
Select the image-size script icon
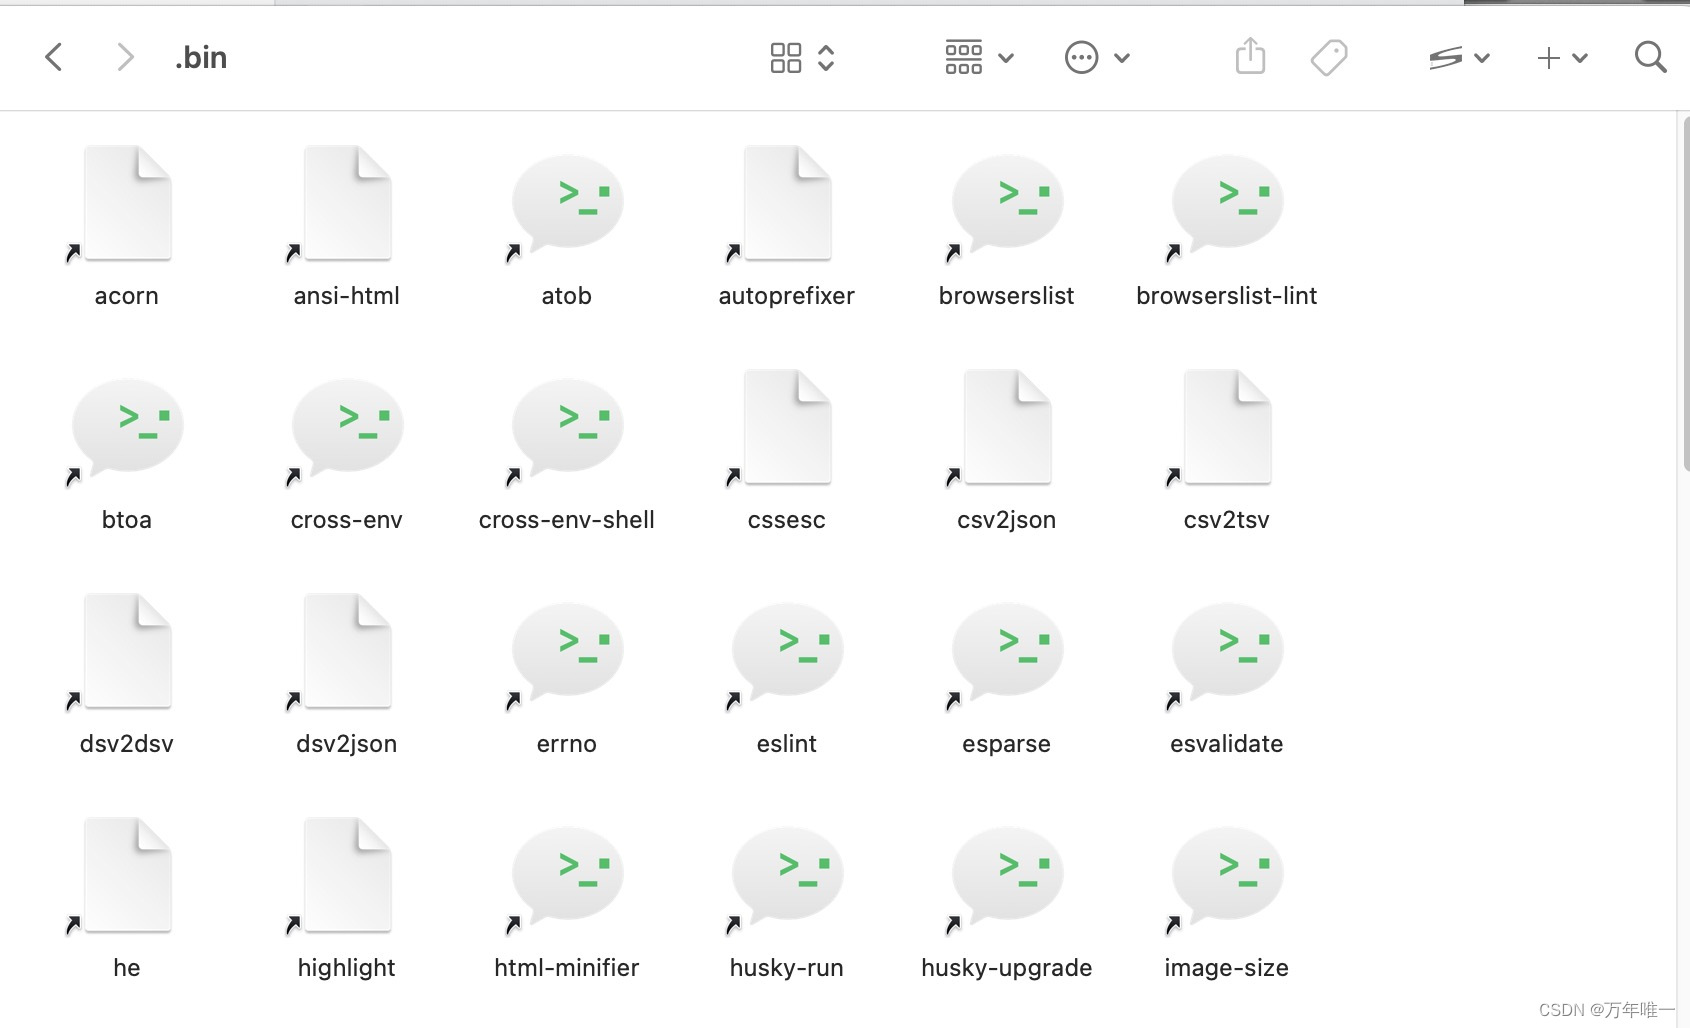1227,875
